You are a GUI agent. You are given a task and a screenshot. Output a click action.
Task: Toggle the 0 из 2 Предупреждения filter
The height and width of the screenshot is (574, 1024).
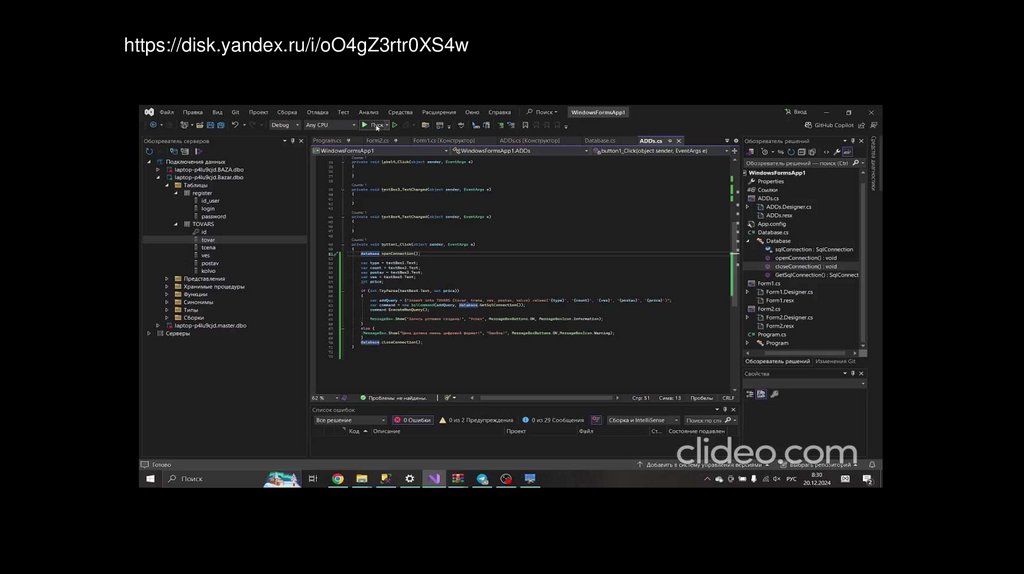(x=475, y=421)
